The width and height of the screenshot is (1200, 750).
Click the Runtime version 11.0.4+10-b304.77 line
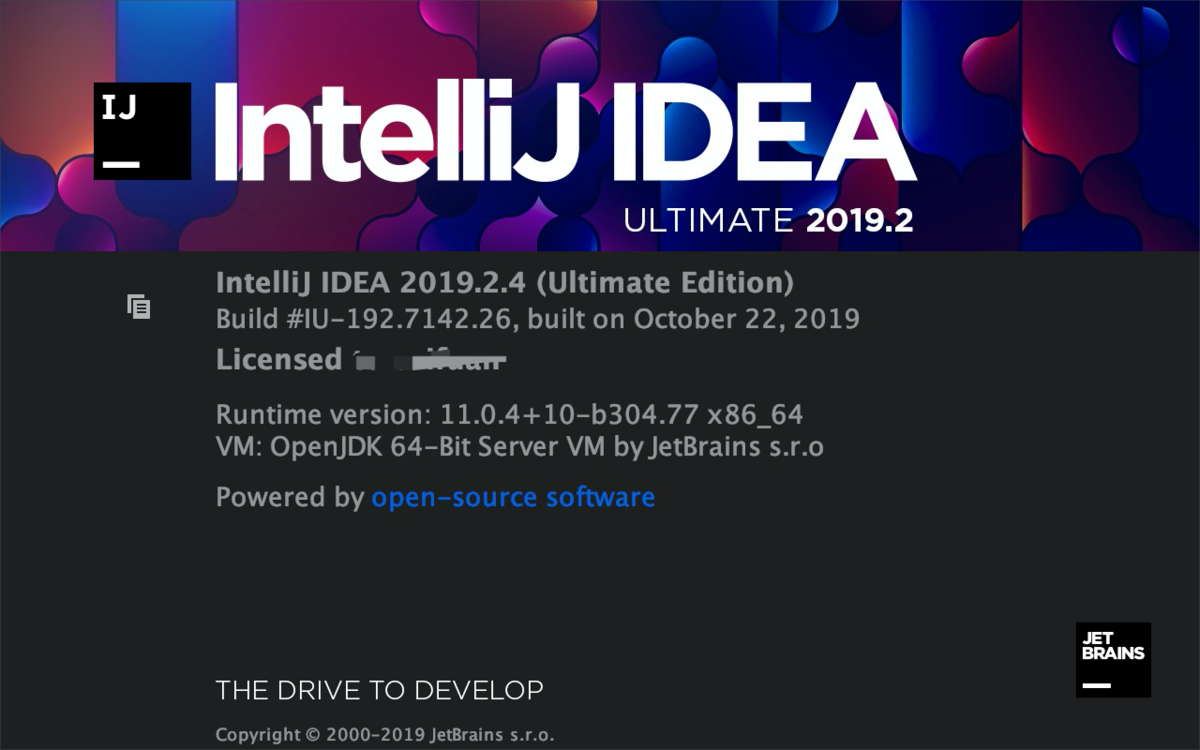pos(510,414)
